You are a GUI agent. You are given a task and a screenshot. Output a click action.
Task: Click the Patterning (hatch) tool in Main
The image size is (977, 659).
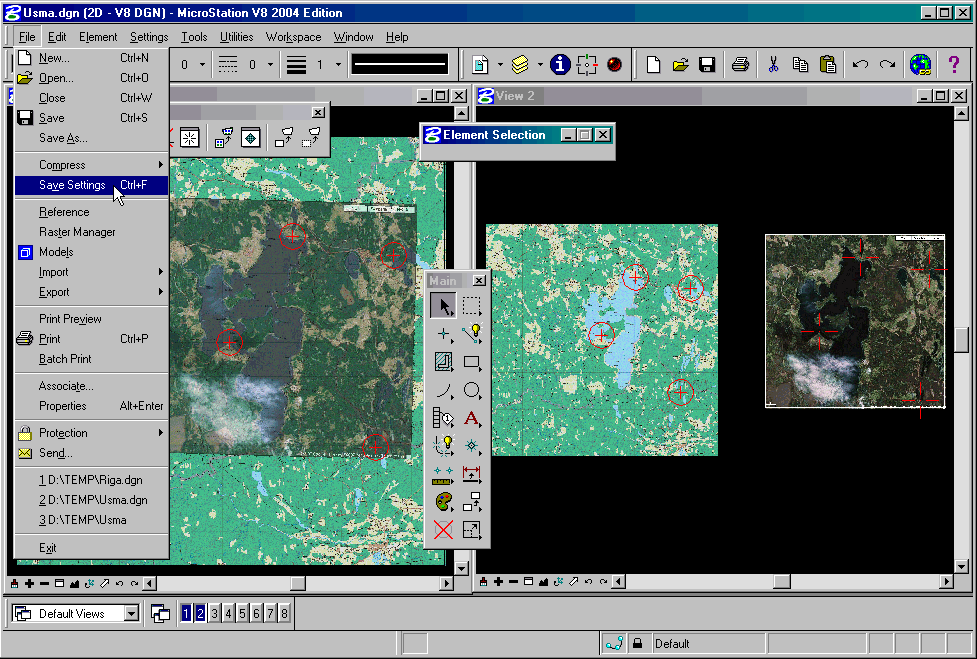point(443,362)
